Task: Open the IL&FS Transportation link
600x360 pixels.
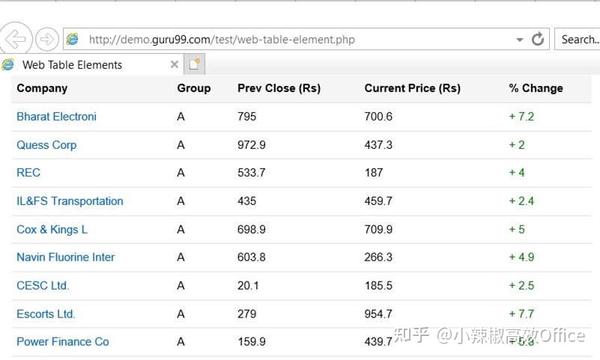Action: (70, 201)
